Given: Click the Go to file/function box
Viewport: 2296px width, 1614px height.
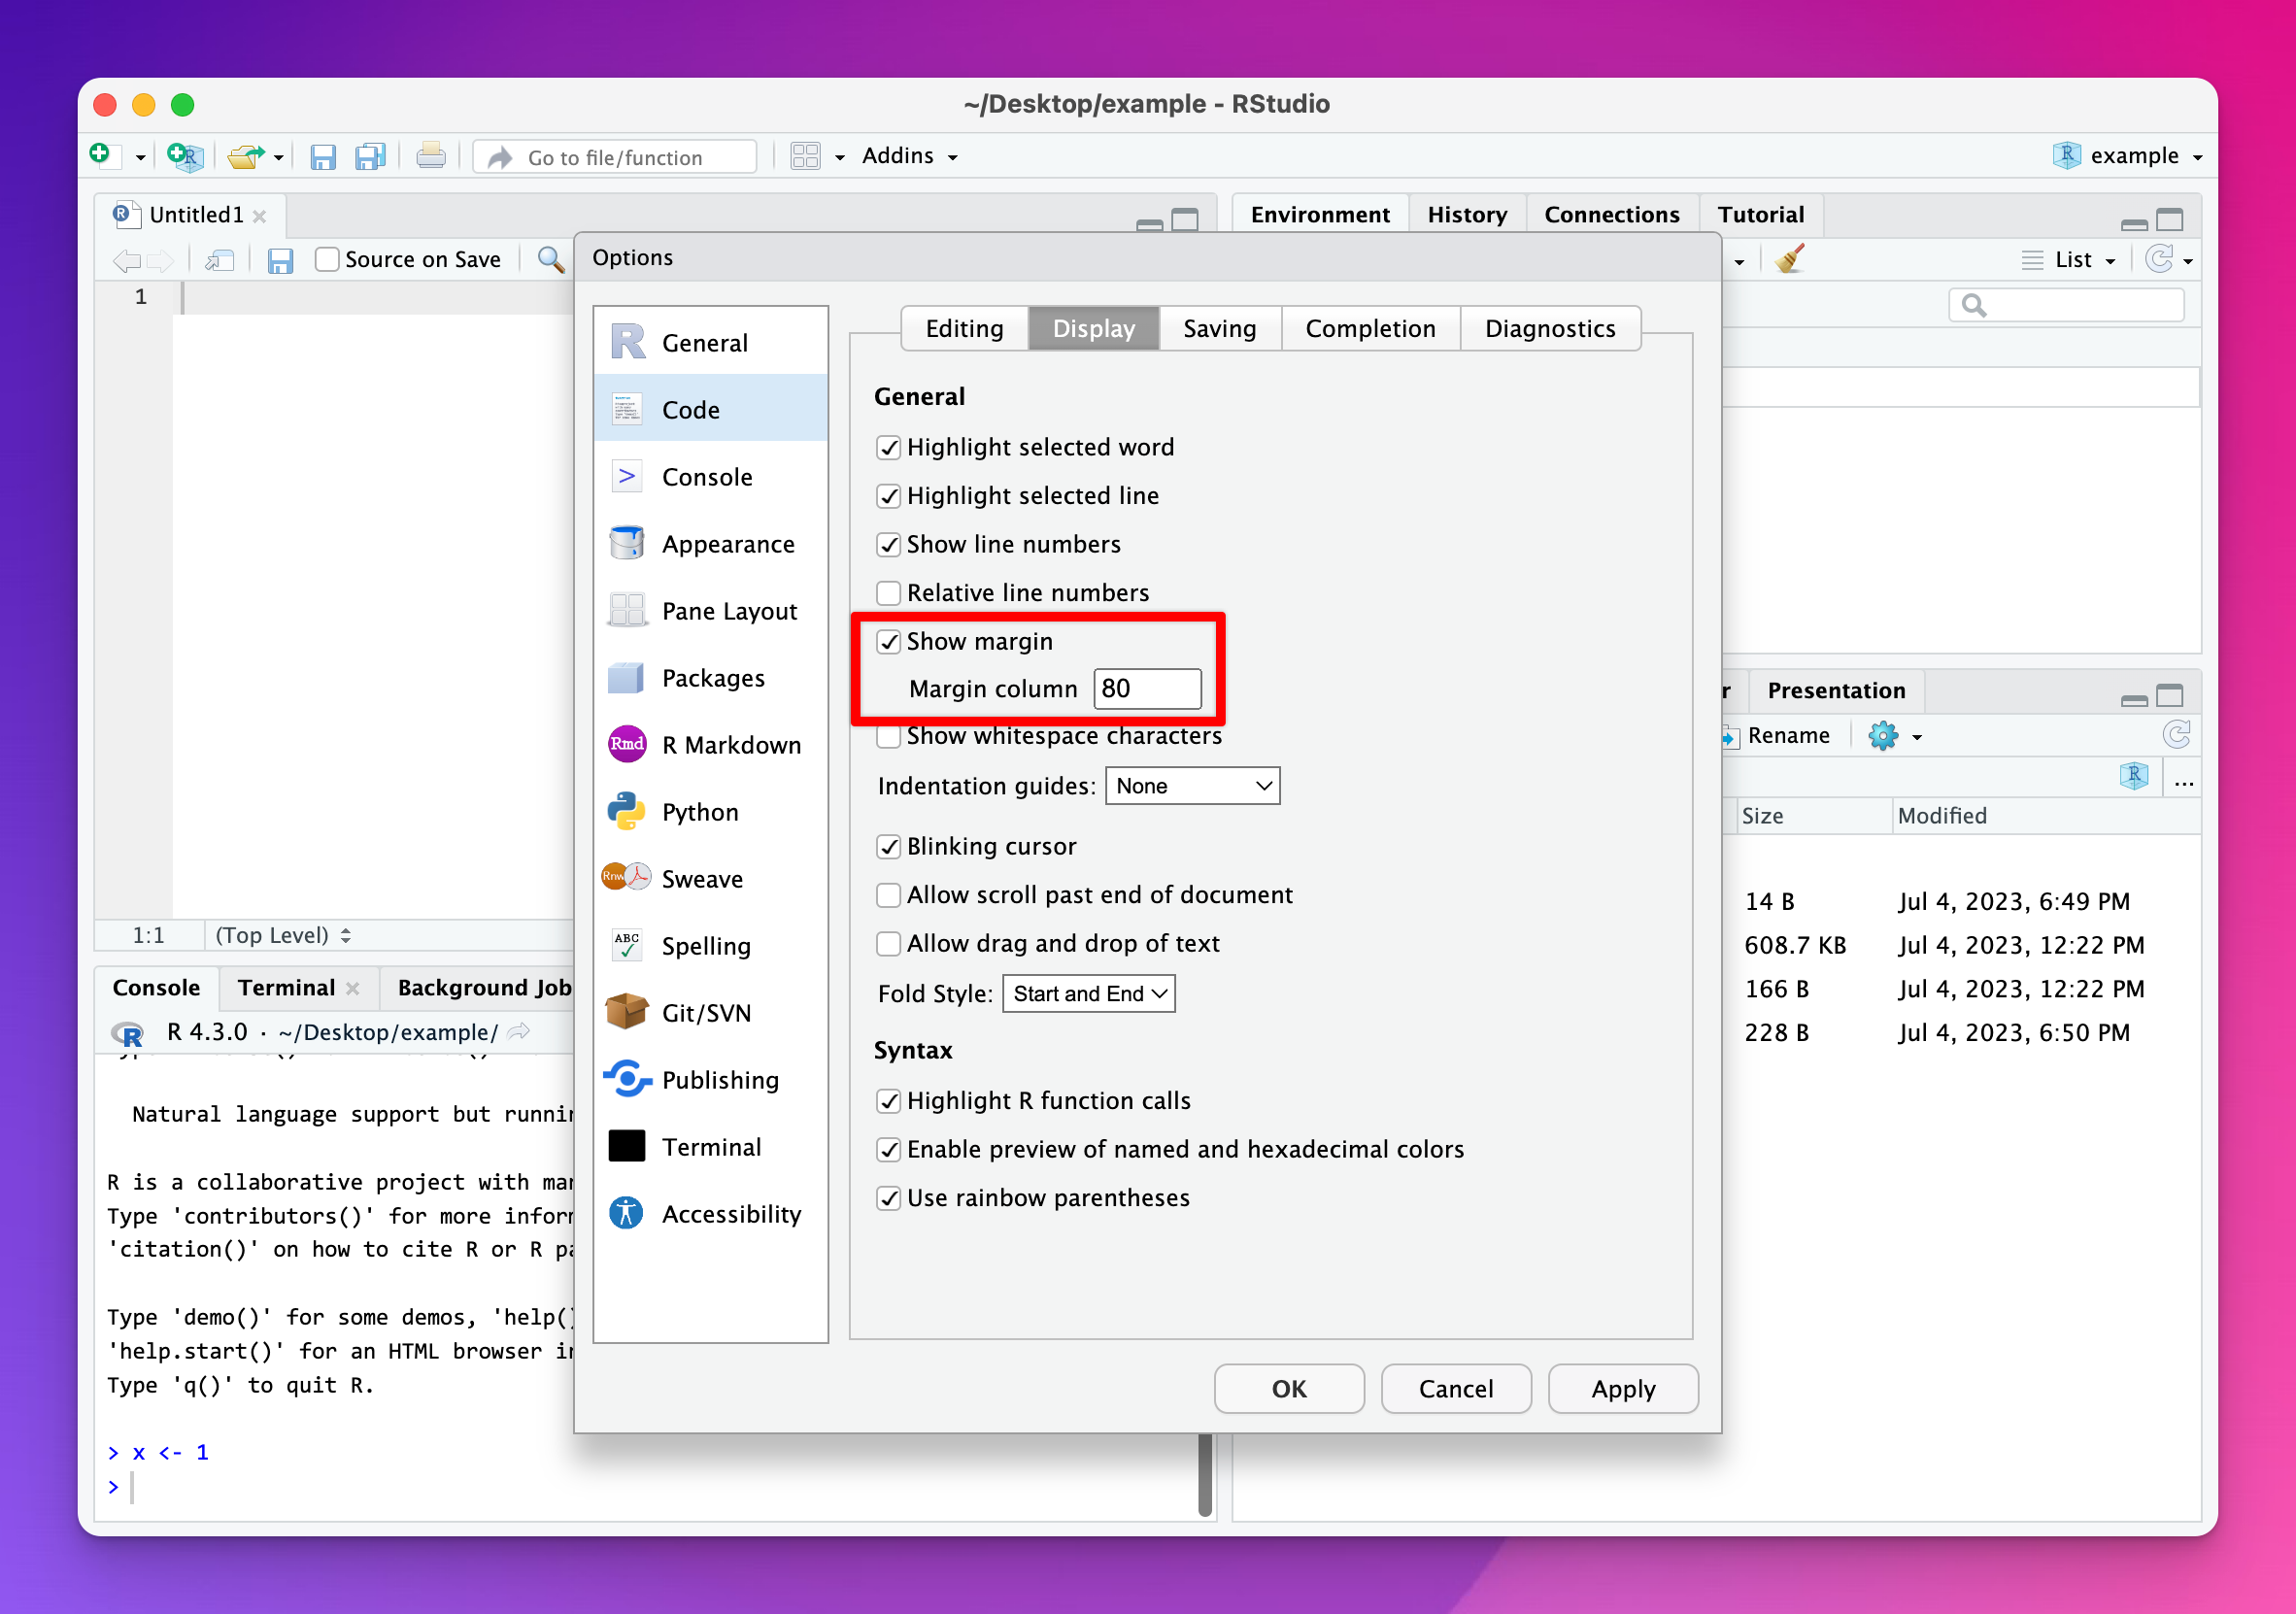Looking at the screenshot, I should pyautogui.click(x=616, y=157).
